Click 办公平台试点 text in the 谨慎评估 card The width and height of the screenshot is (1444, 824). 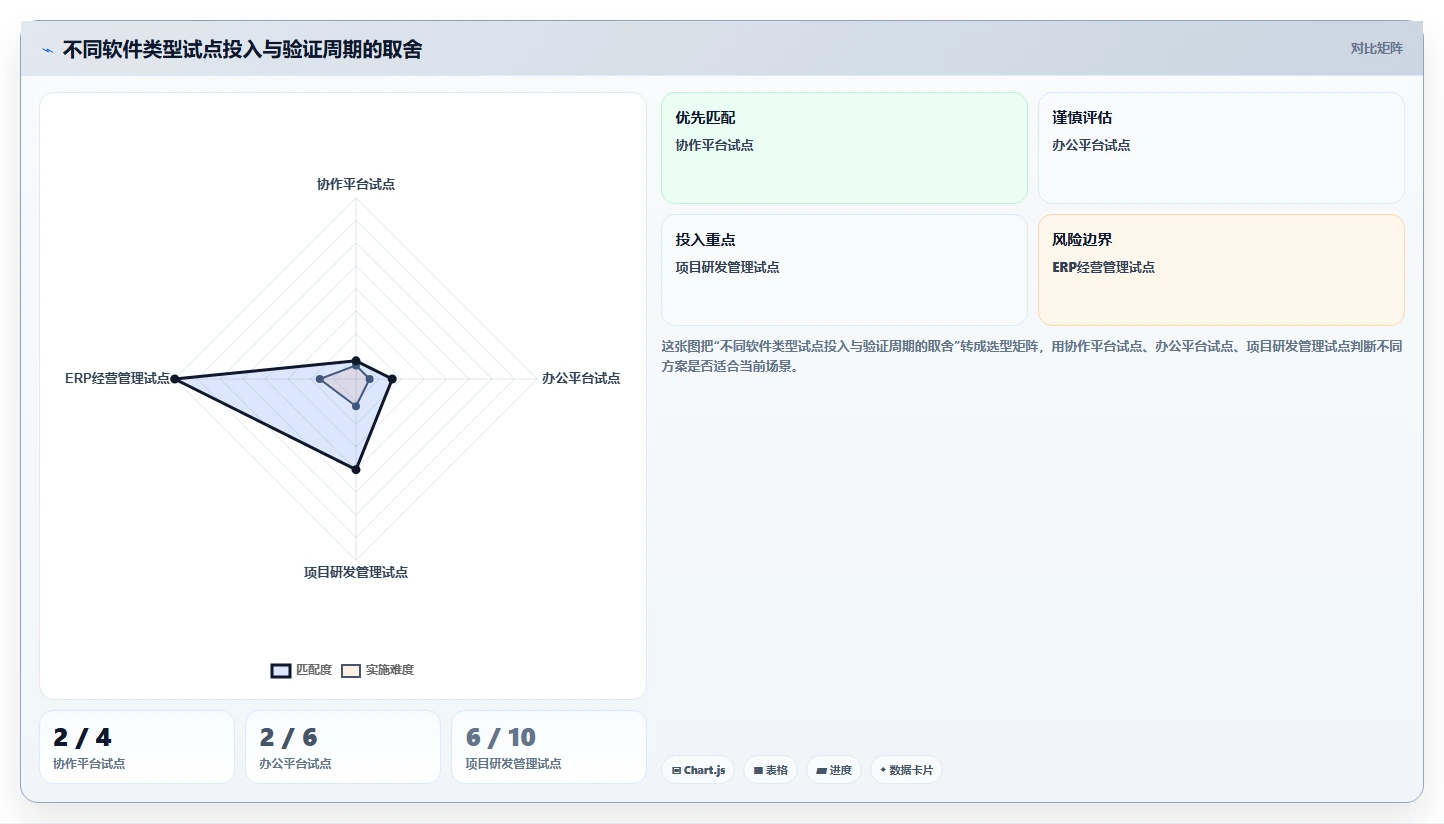[1091, 145]
